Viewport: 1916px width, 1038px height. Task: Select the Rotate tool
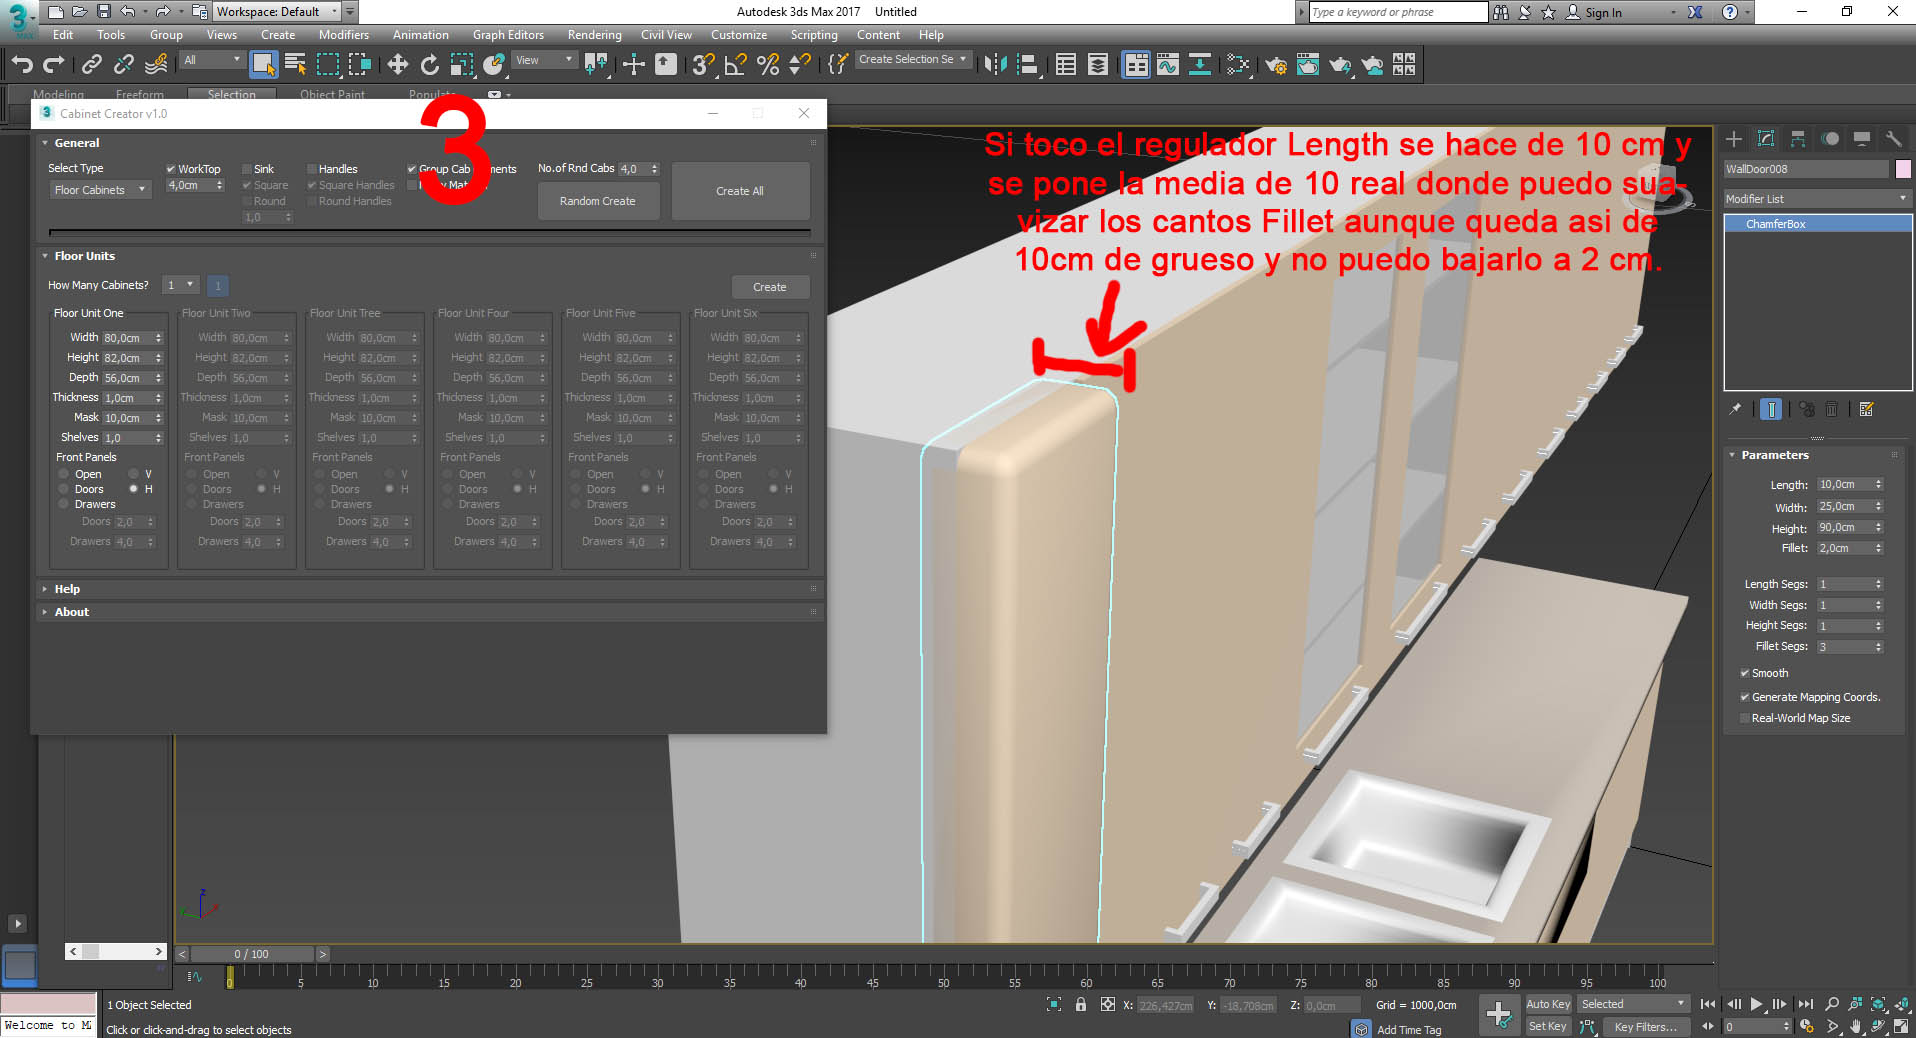click(x=430, y=65)
